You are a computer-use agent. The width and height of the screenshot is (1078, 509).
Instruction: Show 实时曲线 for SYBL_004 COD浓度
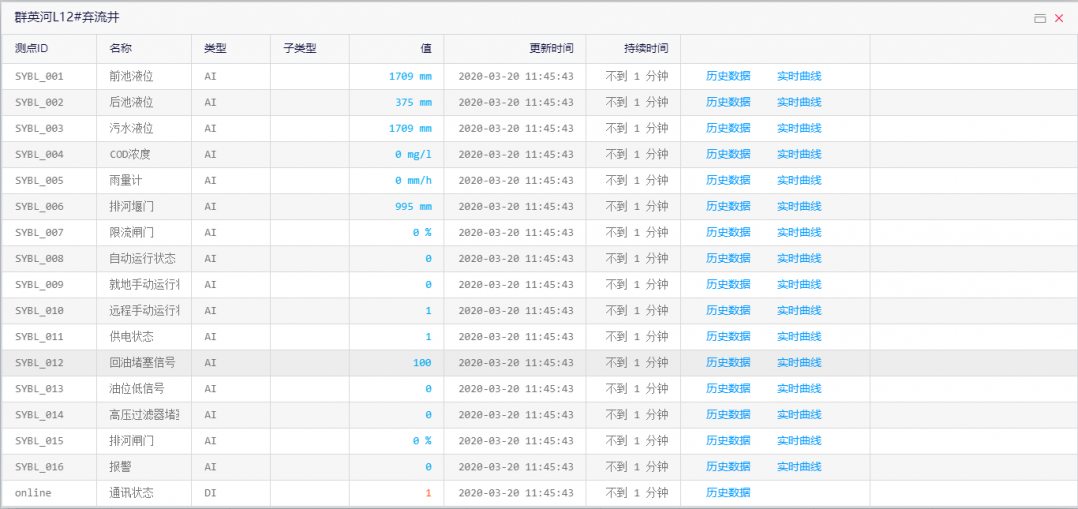[799, 155]
